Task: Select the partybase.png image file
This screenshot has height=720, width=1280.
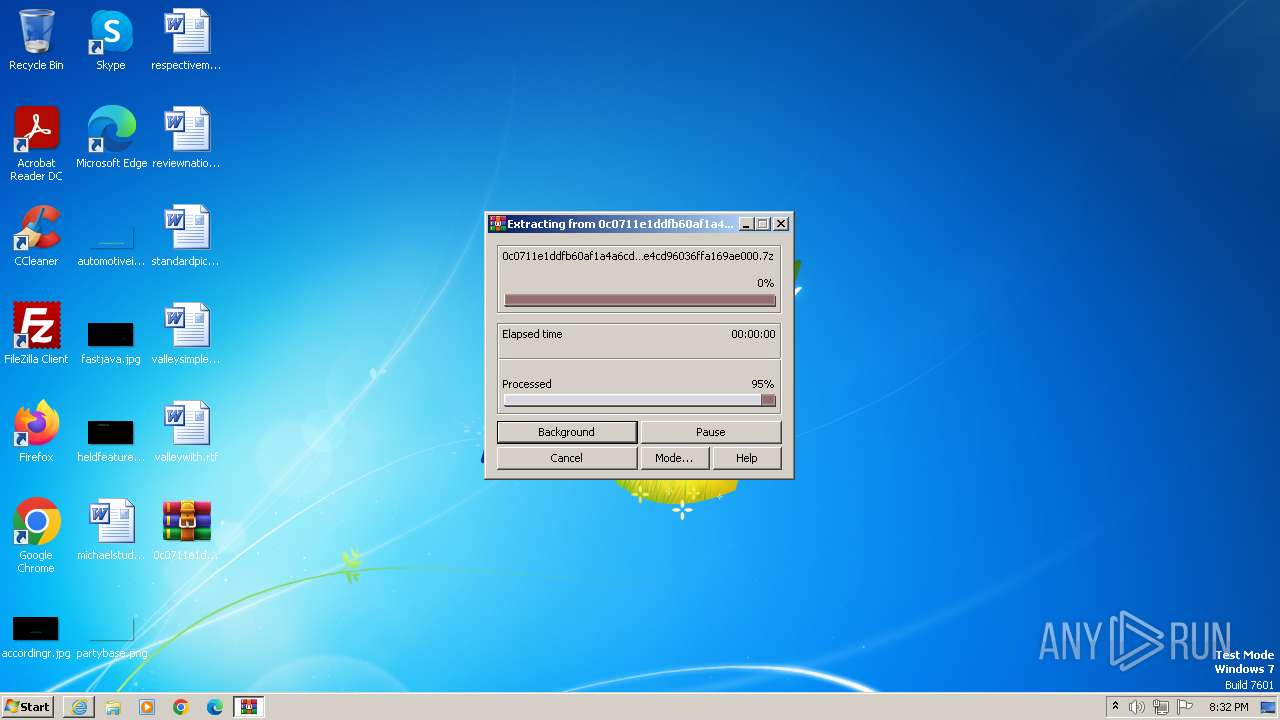Action: tap(111, 637)
